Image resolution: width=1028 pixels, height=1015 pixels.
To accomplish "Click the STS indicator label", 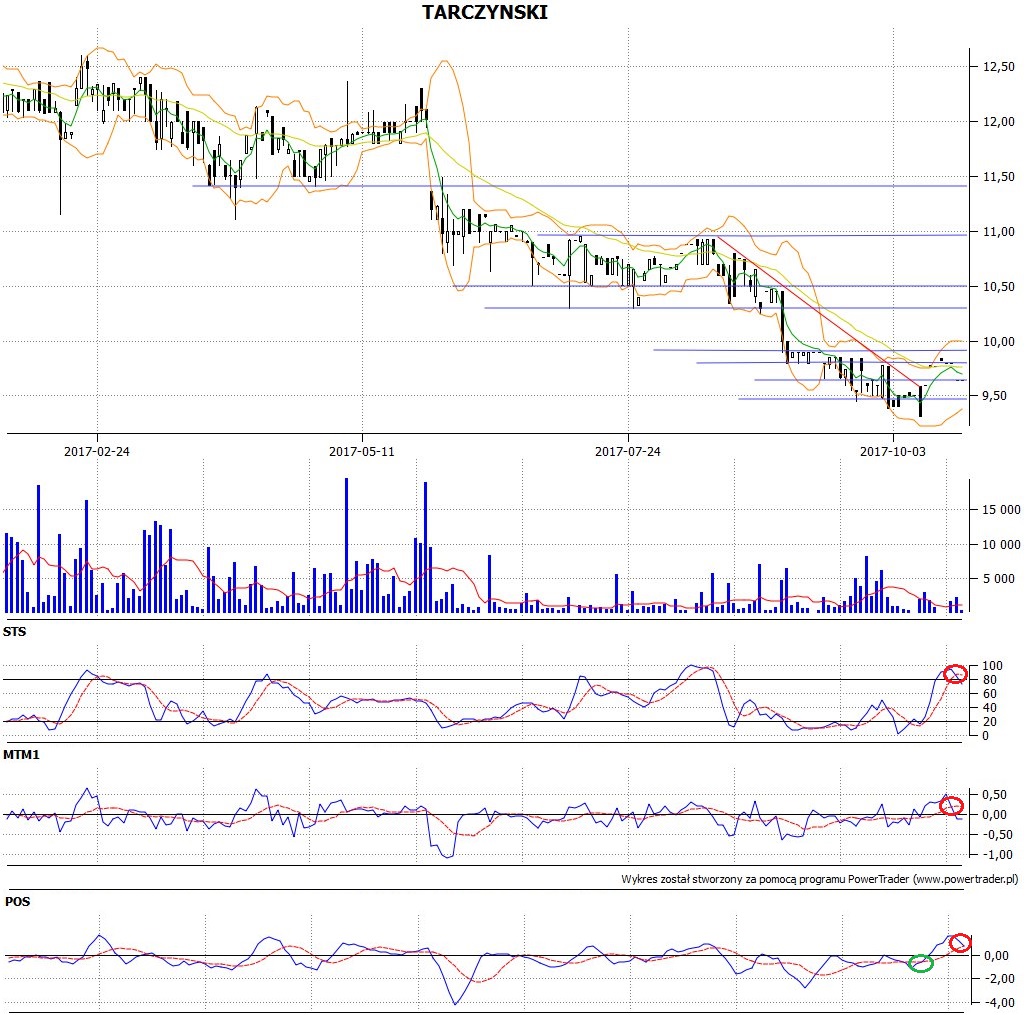I will pyautogui.click(x=14, y=631).
